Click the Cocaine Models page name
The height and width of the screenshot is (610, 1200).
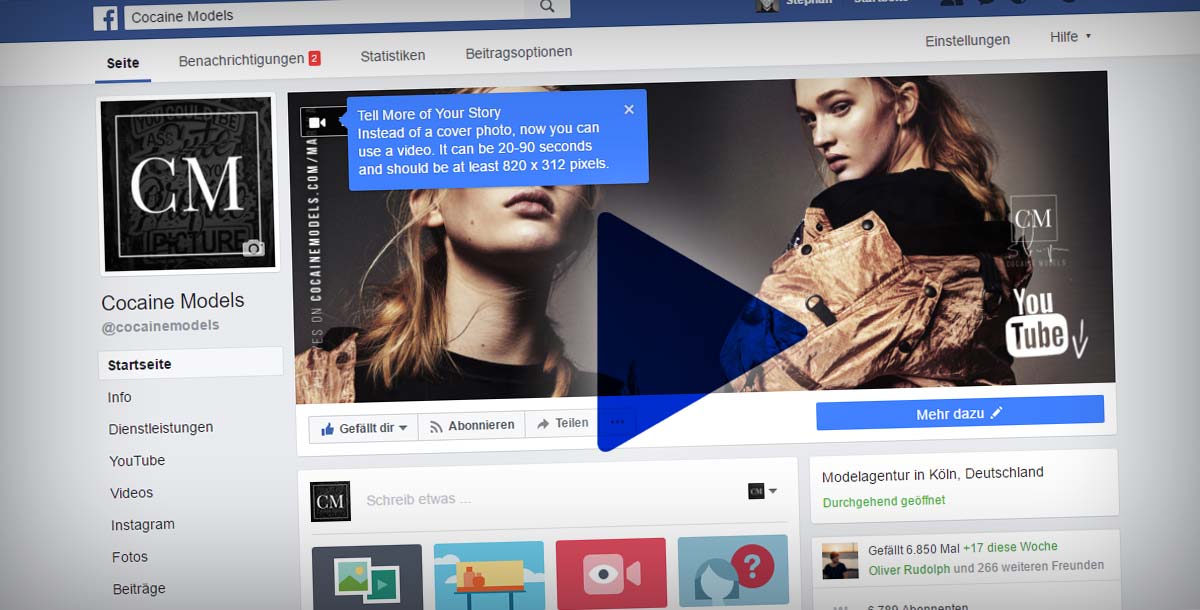pos(173,302)
